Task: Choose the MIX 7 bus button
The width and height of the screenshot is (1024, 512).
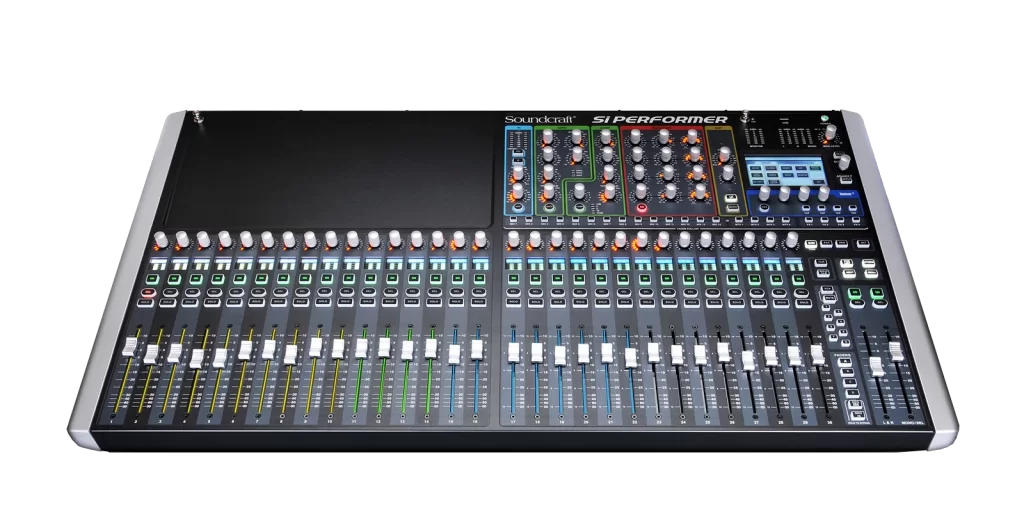Action: [x=607, y=220]
